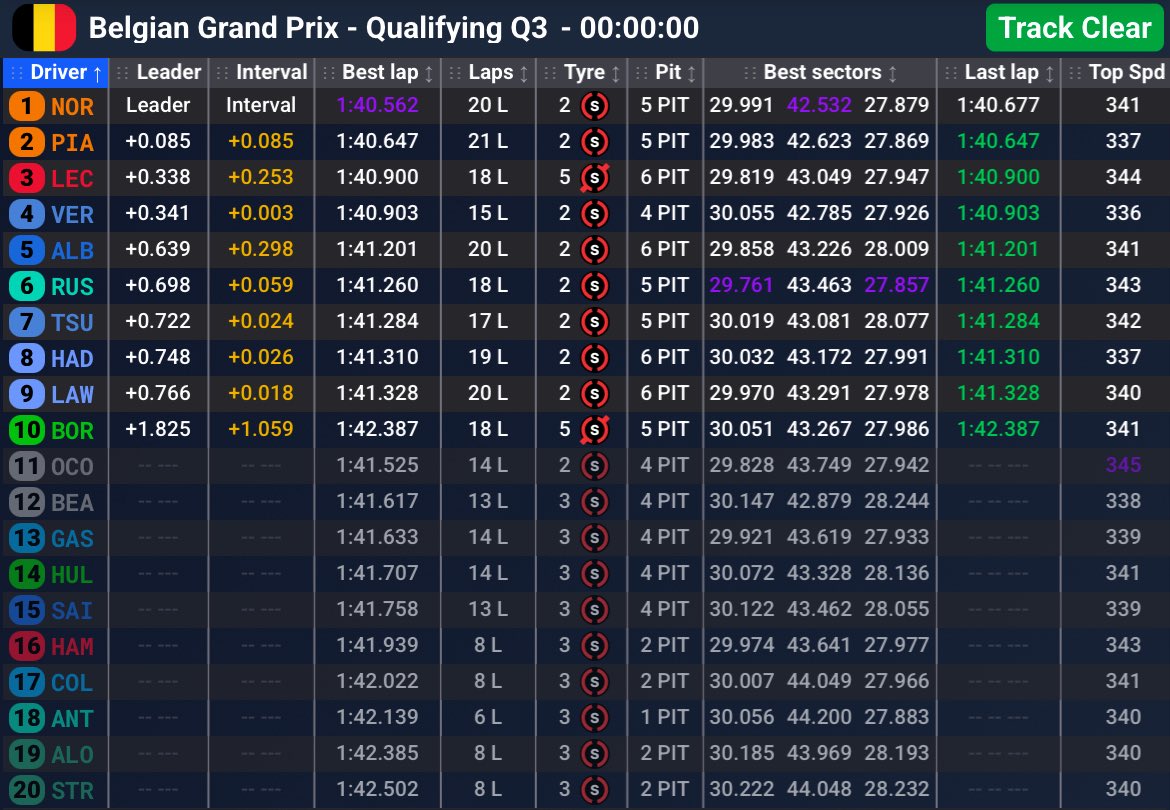The height and width of the screenshot is (810, 1170).
Task: Click the Best lap column grip handle
Action: click(328, 73)
